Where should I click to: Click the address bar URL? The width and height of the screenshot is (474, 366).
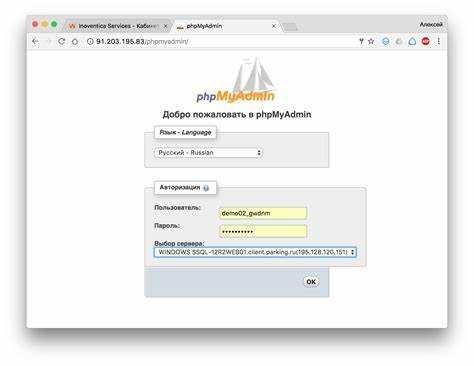click(x=142, y=42)
